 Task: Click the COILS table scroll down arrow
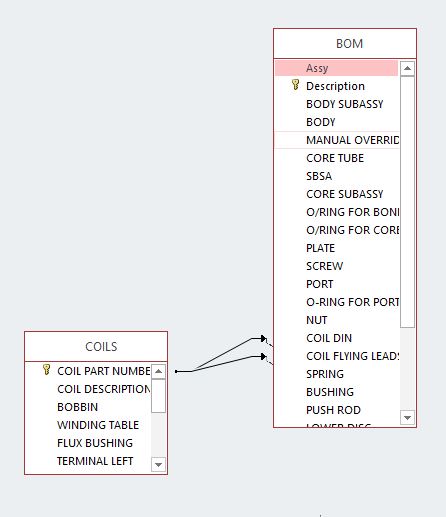tap(158, 464)
